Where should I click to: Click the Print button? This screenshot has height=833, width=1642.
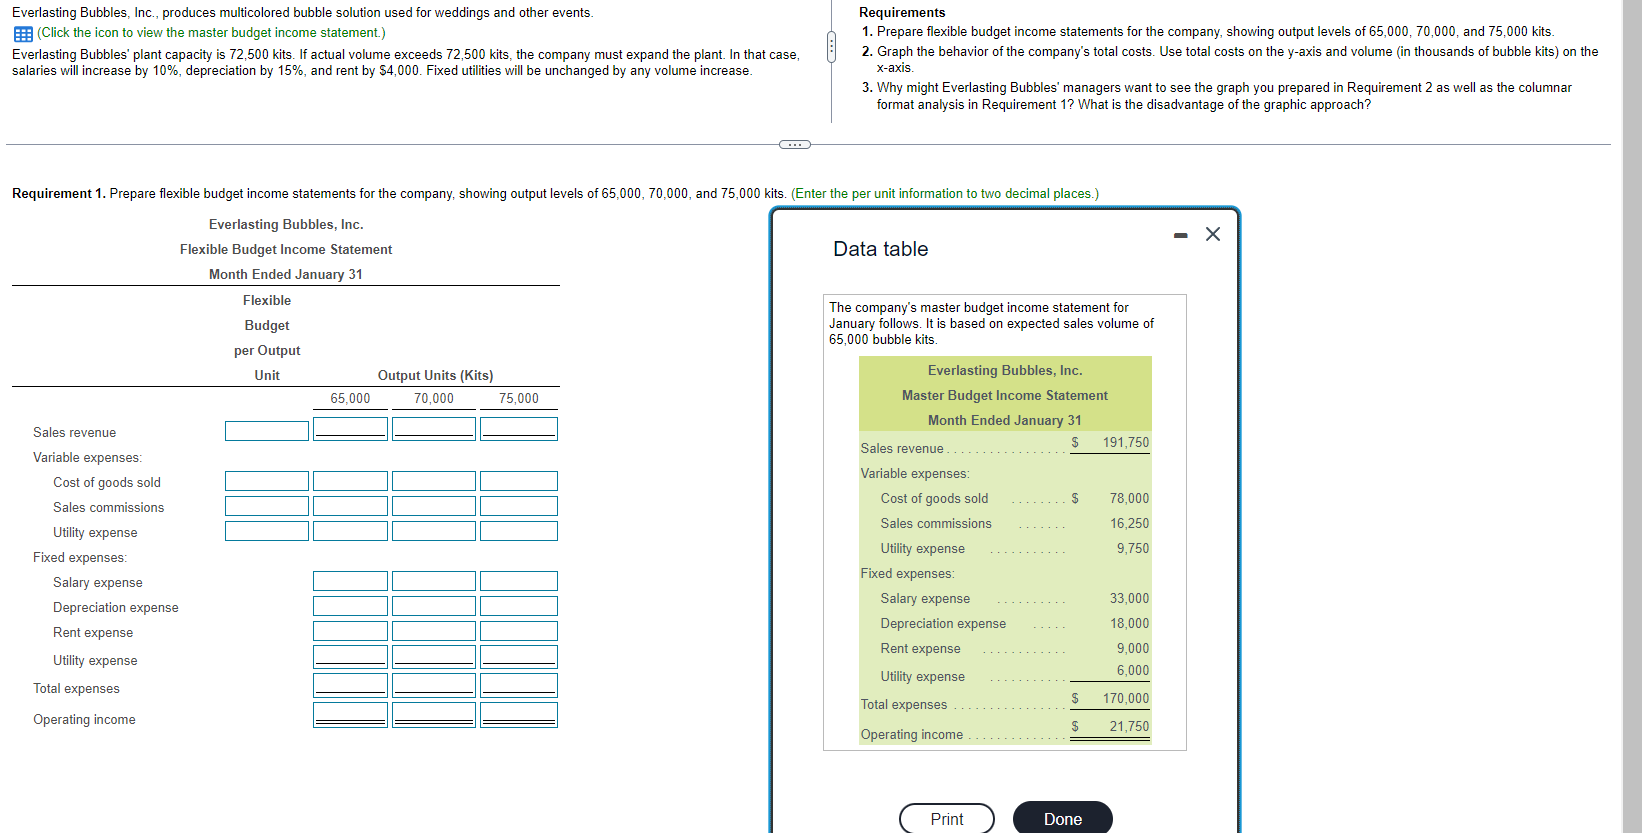947,819
